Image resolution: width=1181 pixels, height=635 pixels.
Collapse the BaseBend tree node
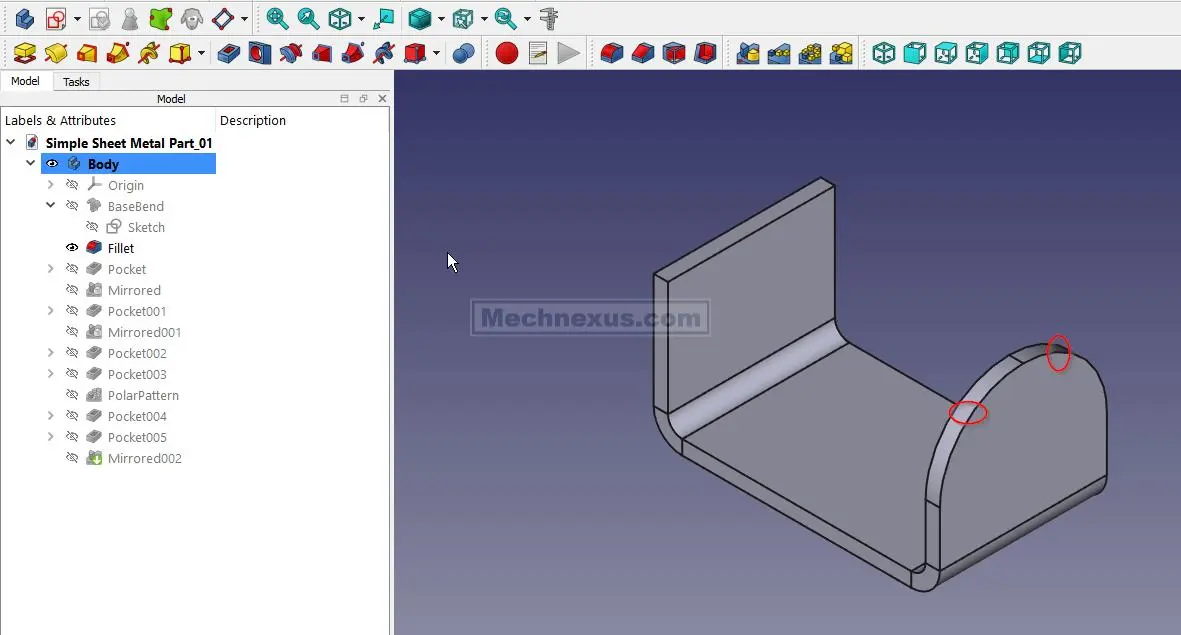click(51, 206)
